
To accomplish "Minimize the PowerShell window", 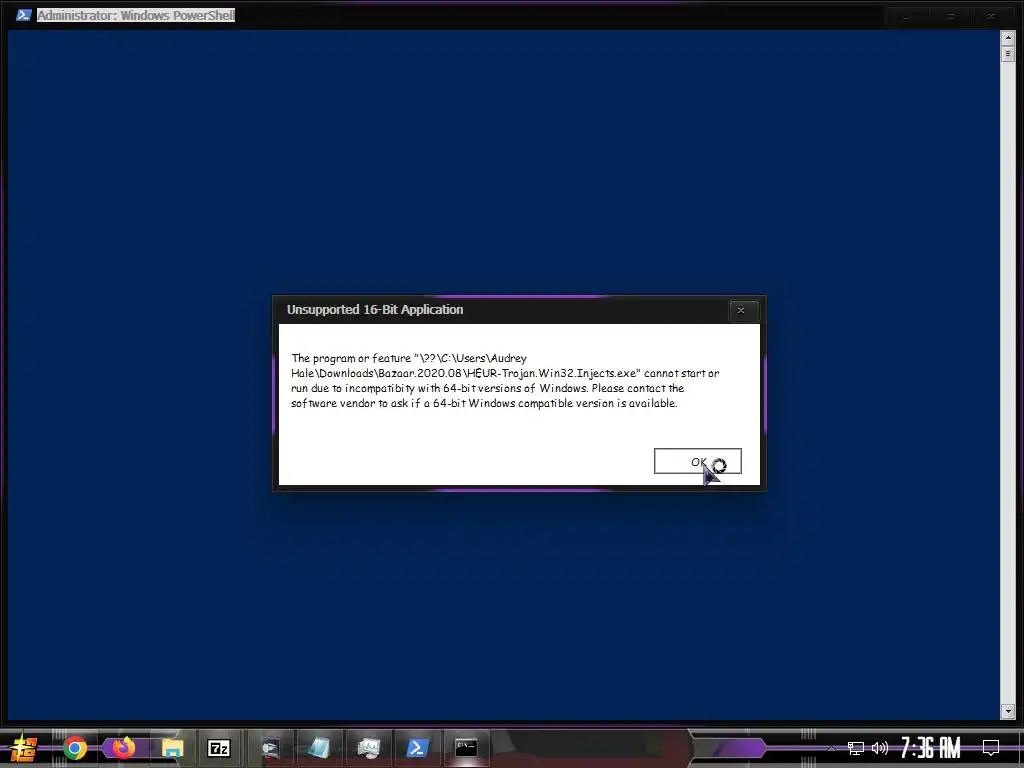I will pos(905,16).
